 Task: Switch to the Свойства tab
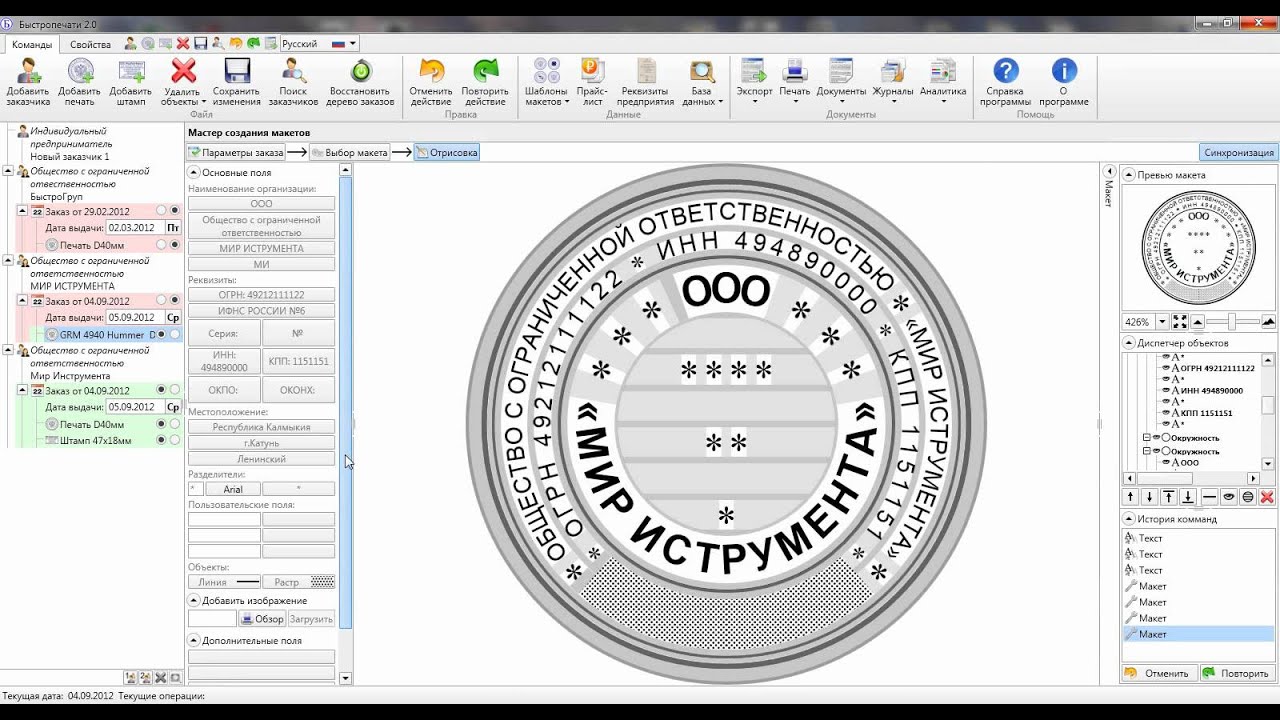pyautogui.click(x=90, y=44)
